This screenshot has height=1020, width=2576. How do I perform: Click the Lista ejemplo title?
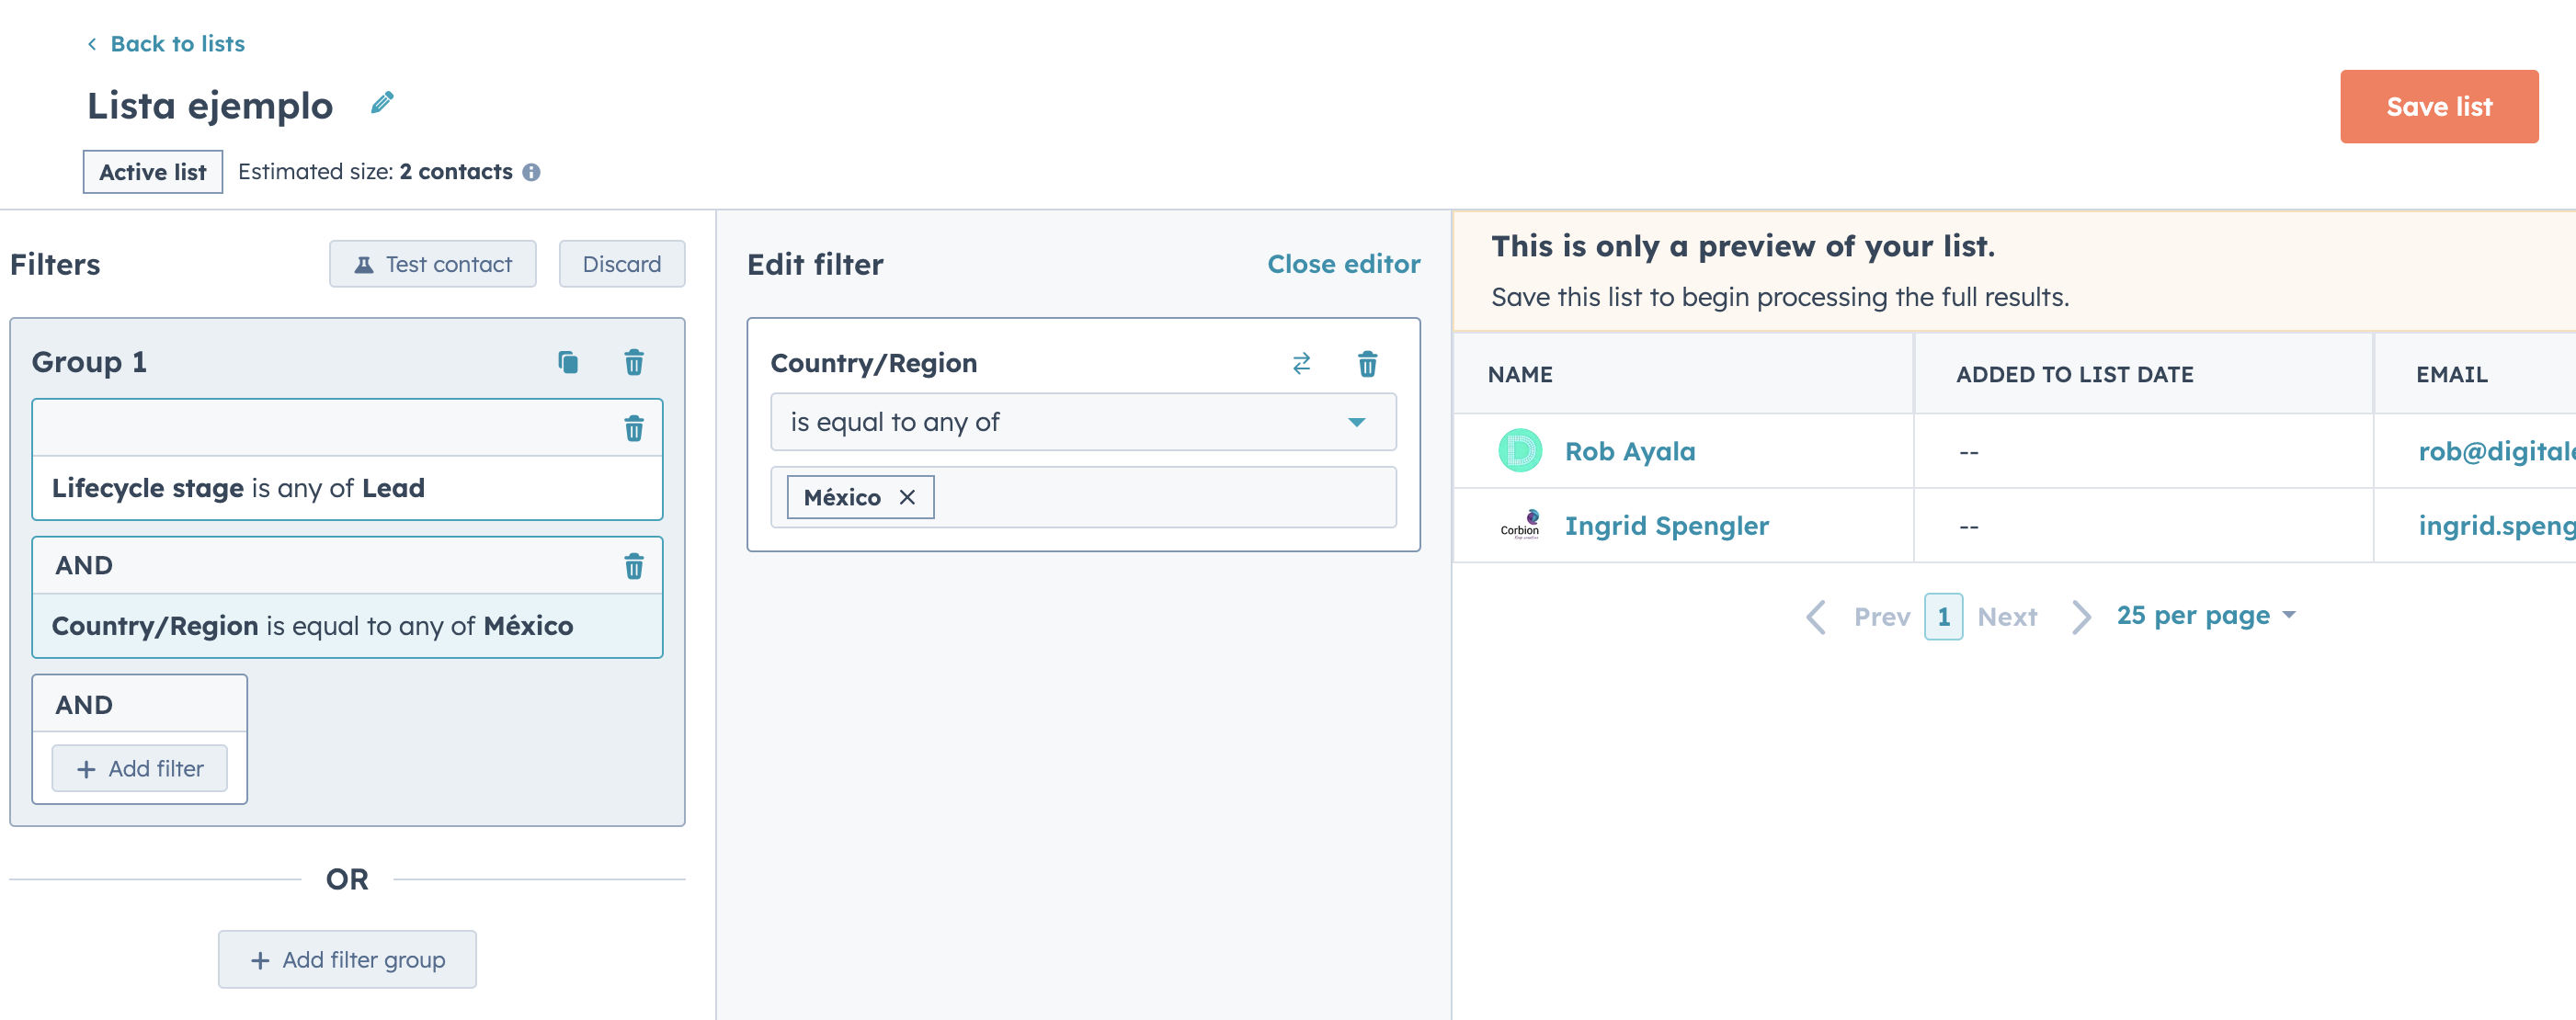[210, 105]
